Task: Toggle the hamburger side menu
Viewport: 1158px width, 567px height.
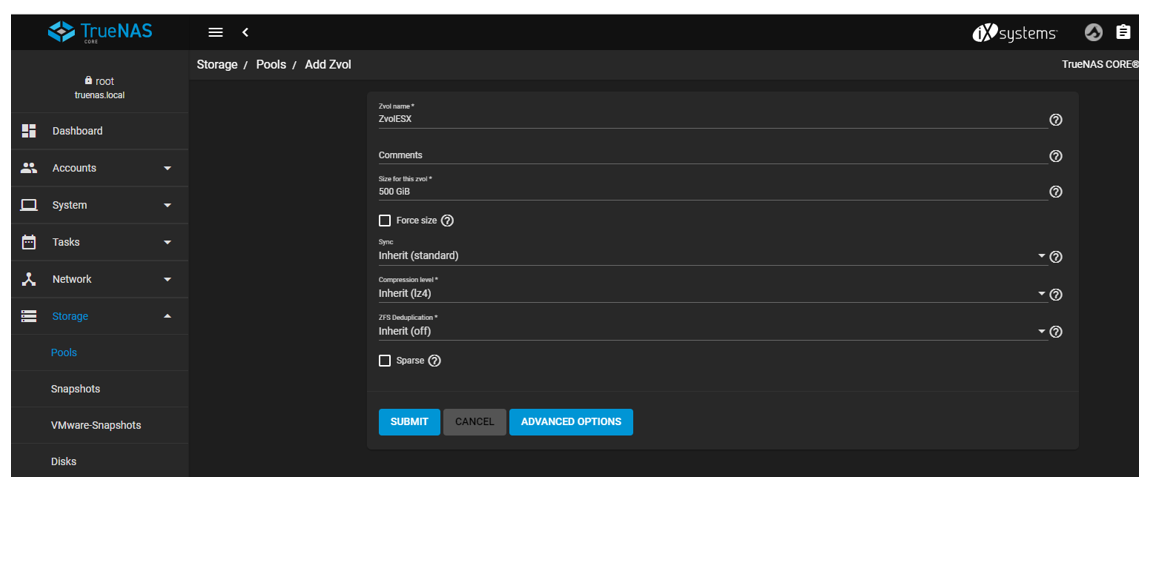Action: coord(216,32)
